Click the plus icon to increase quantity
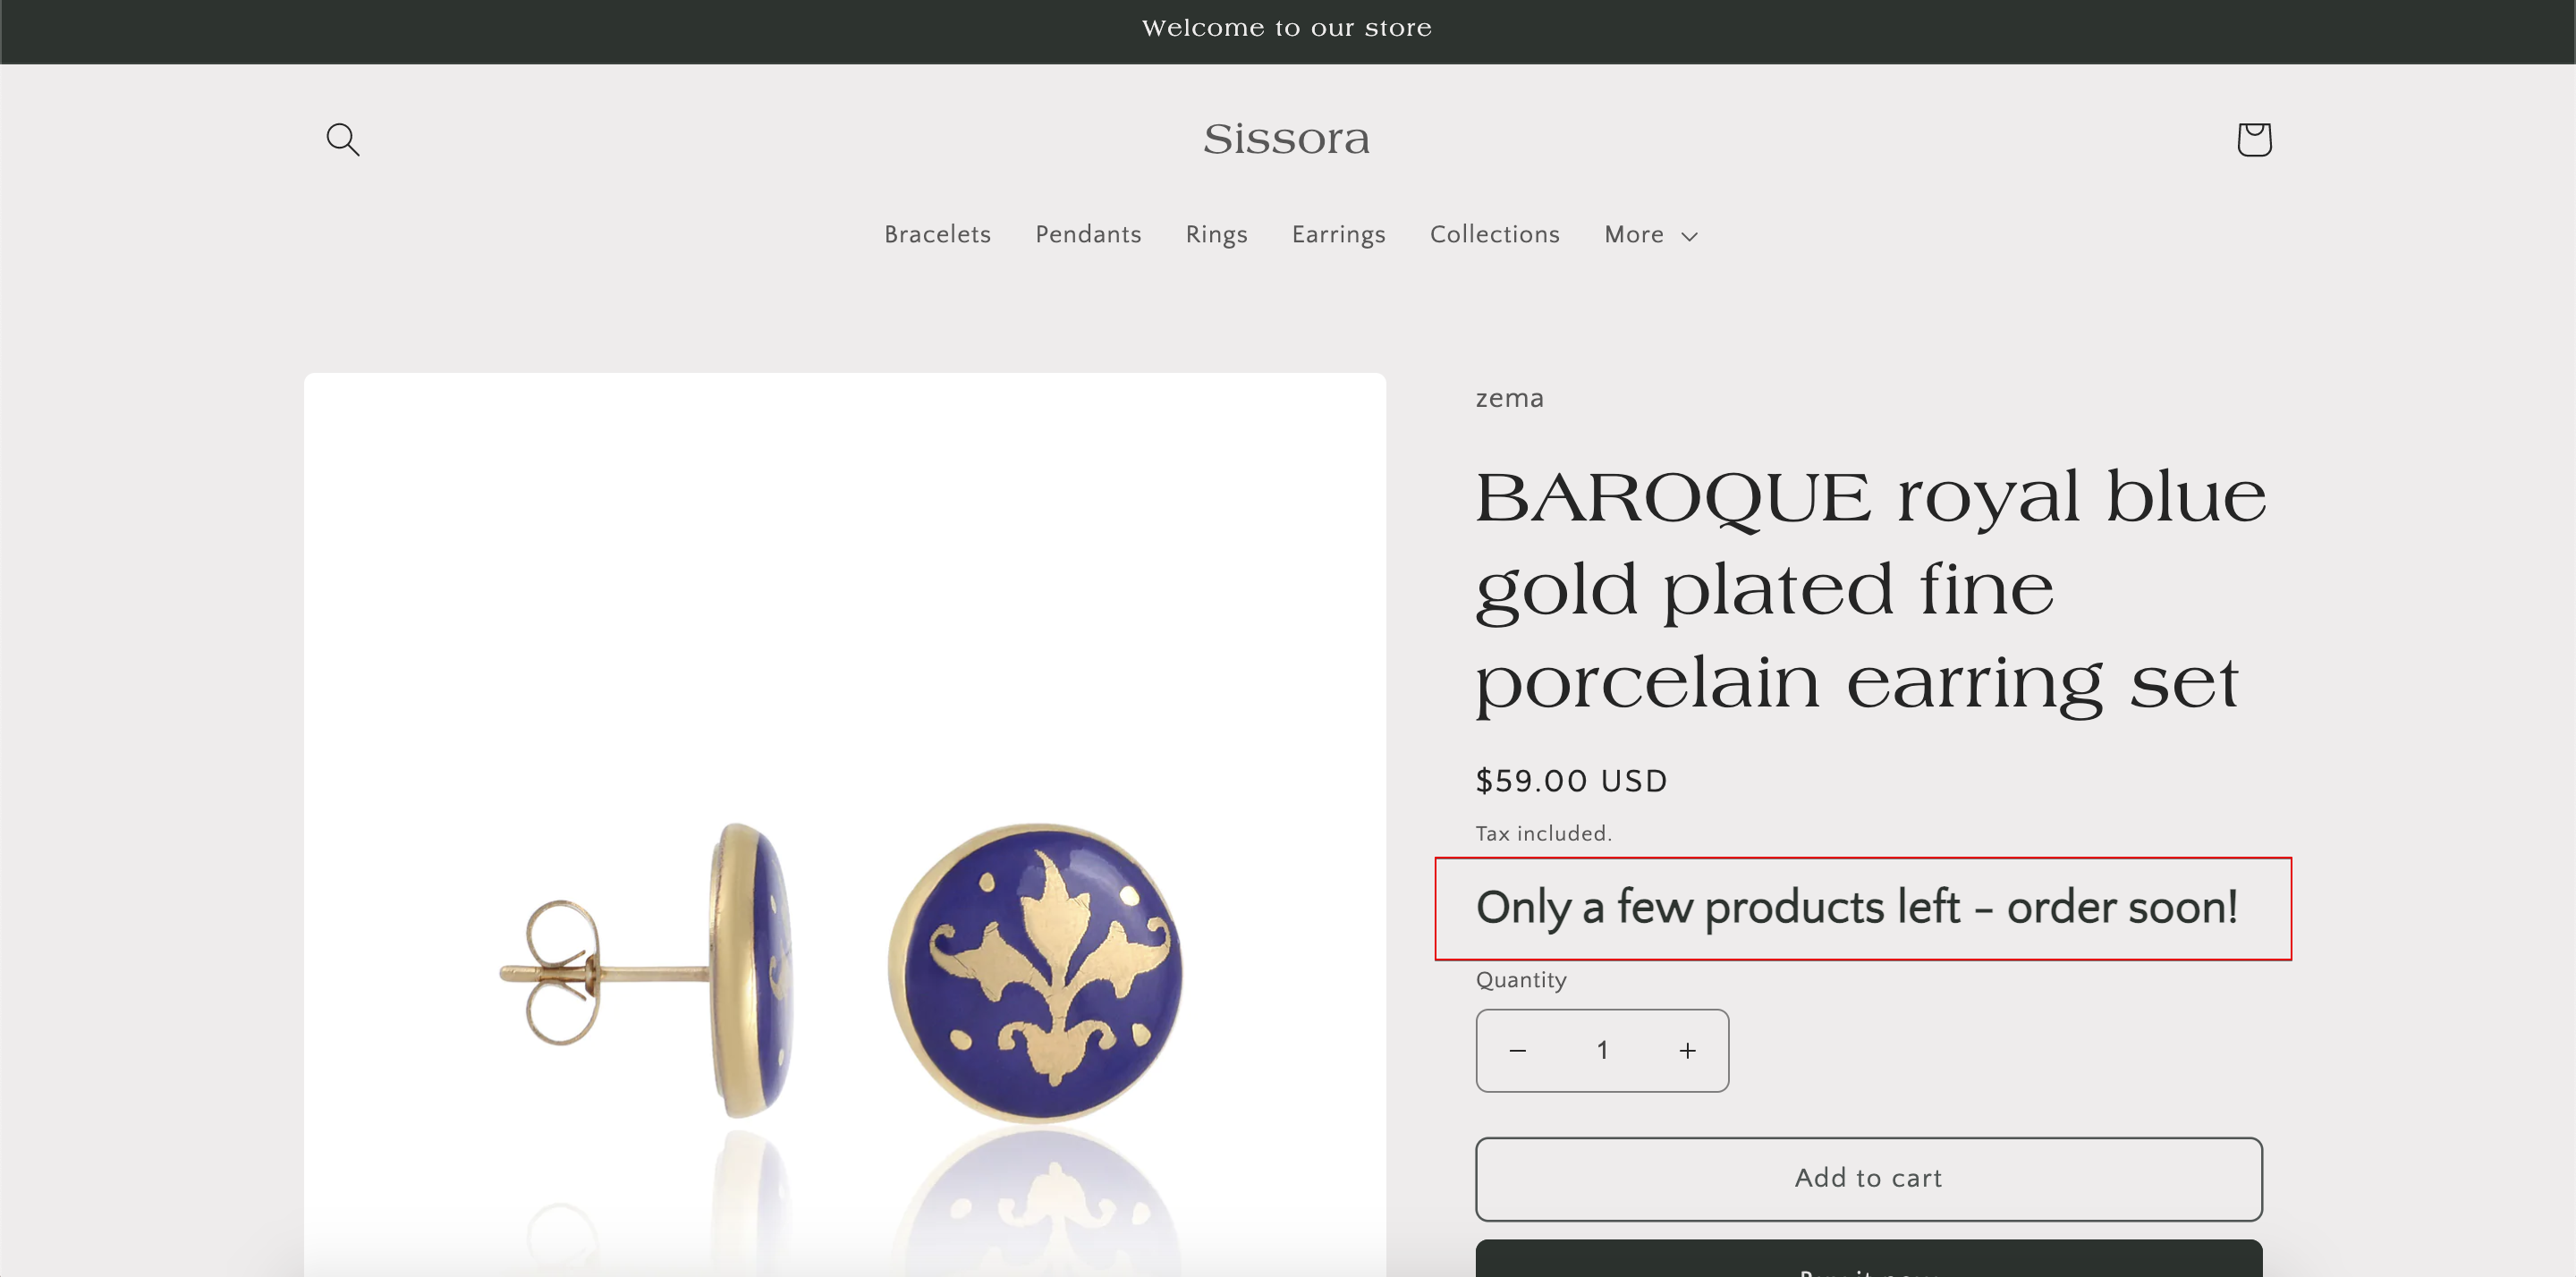This screenshot has height=1277, width=2576. [x=1687, y=1050]
